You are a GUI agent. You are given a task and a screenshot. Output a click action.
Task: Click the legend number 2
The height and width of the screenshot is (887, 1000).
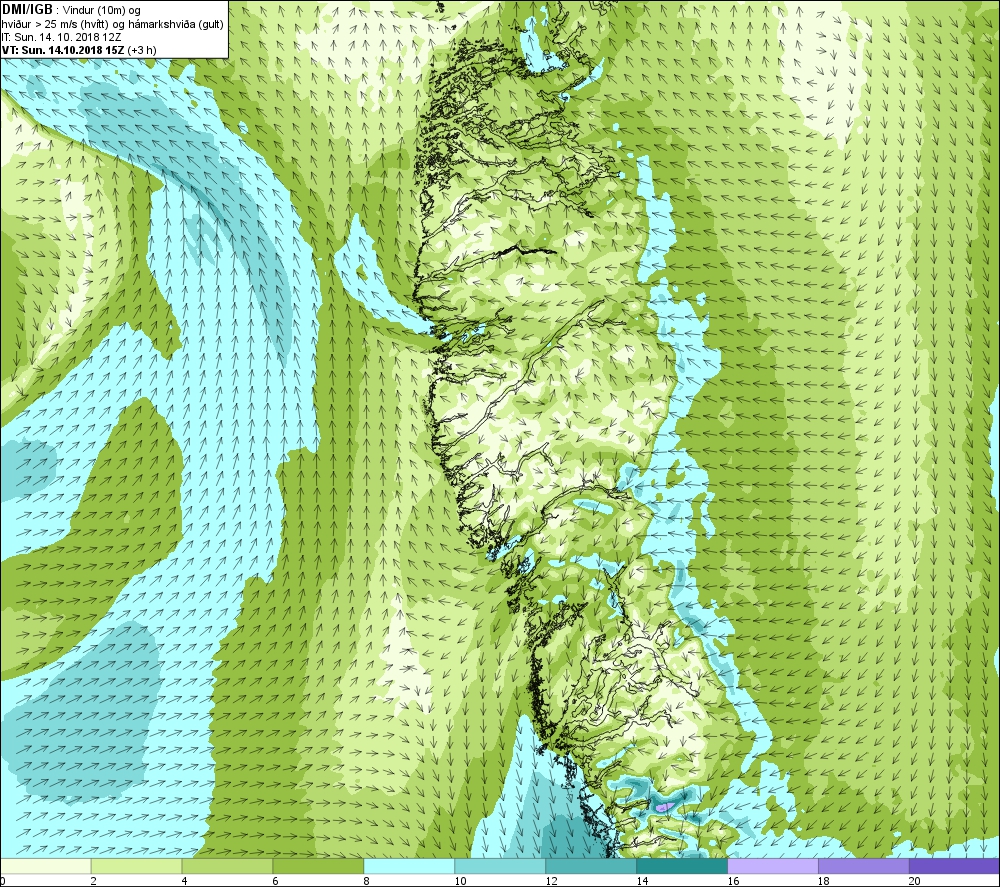point(94,881)
